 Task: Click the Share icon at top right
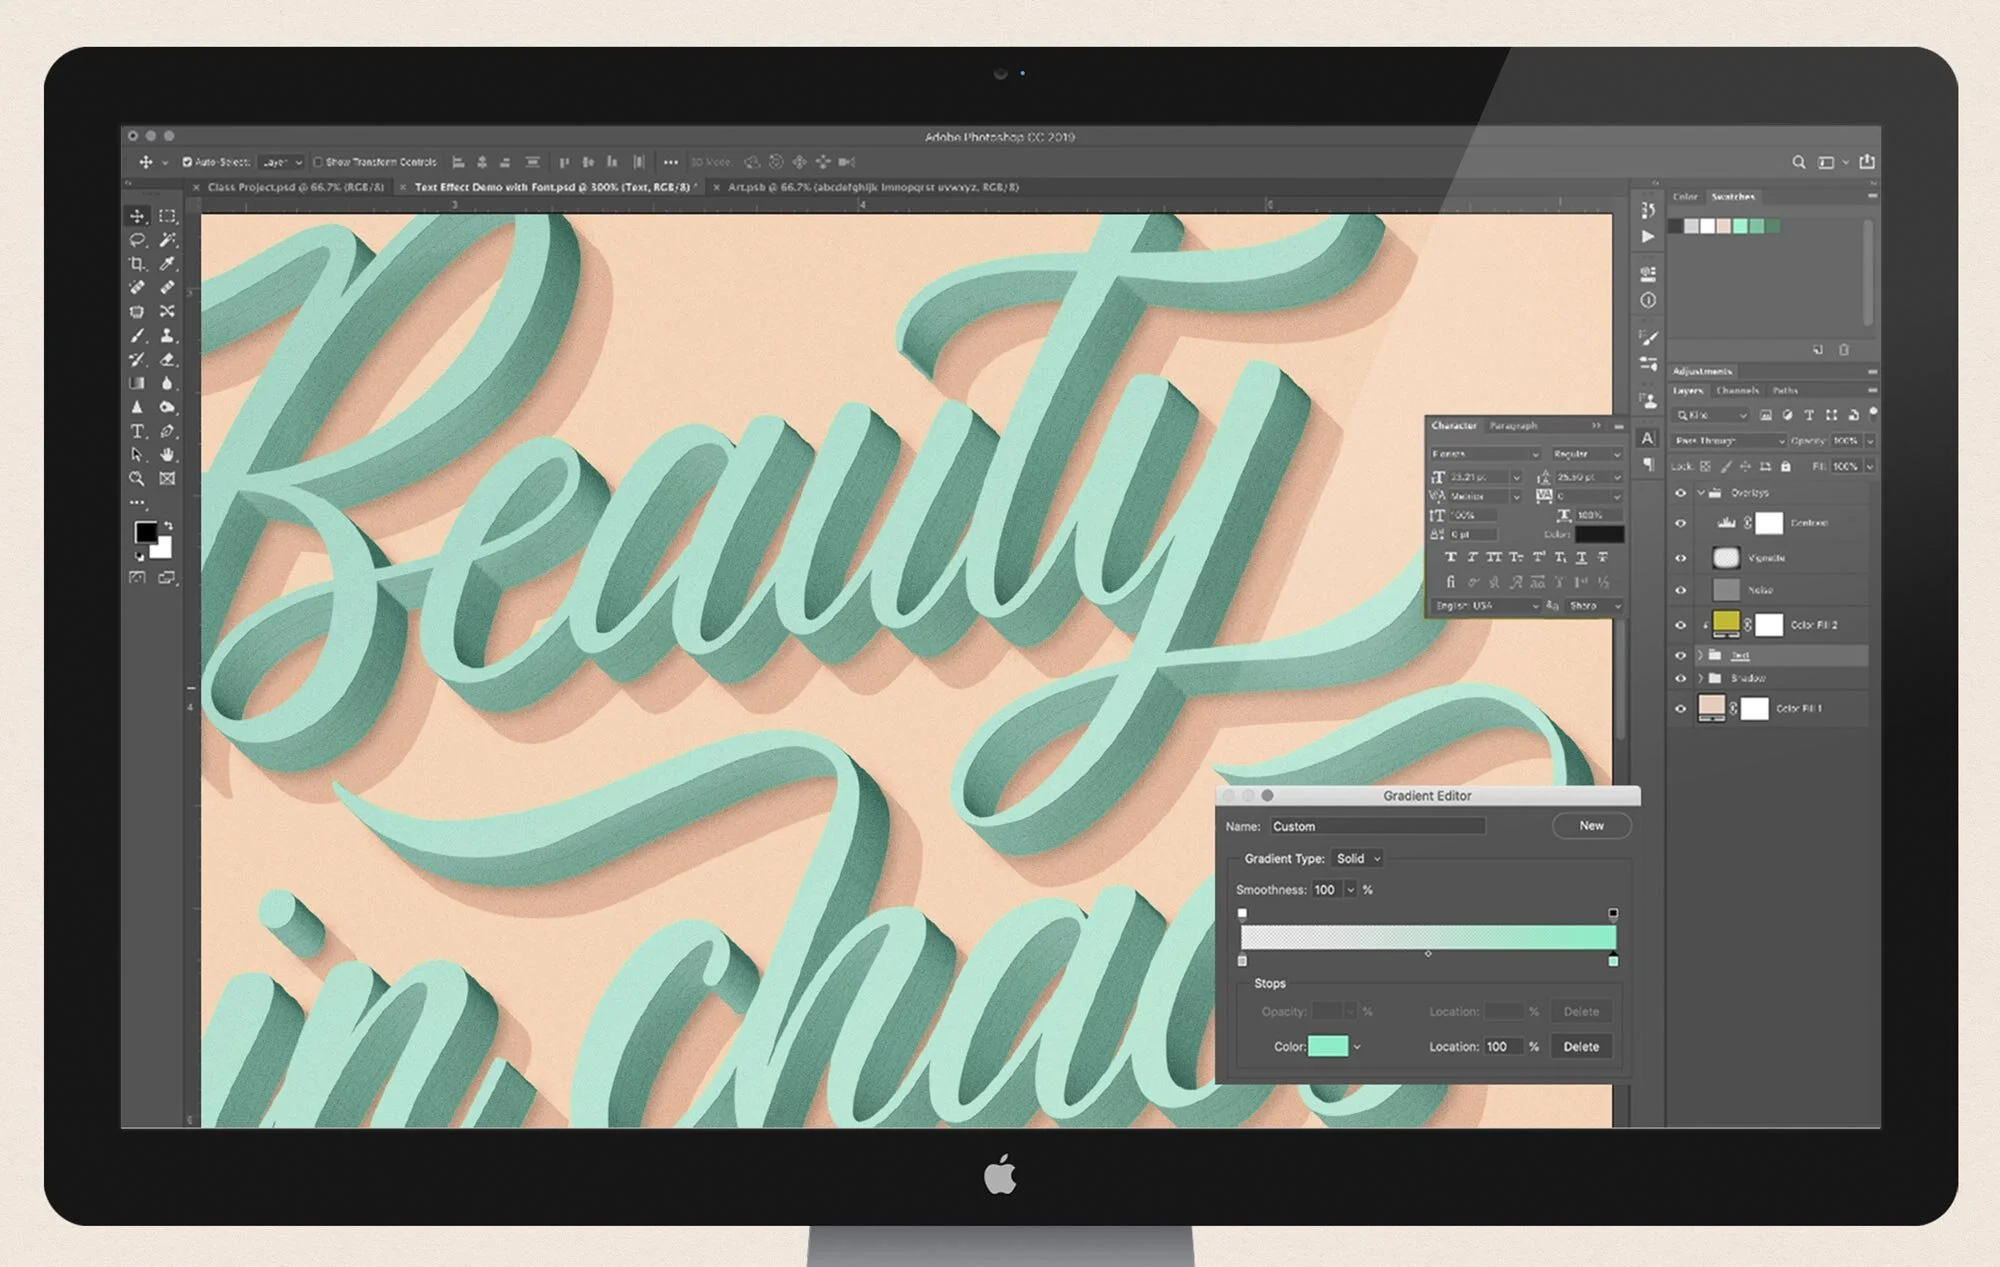(1866, 162)
